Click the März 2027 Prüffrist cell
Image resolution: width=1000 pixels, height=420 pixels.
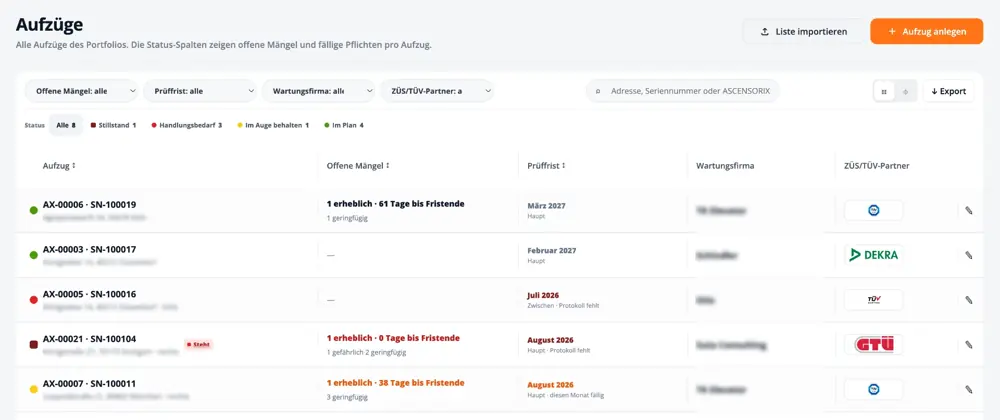click(x=547, y=206)
